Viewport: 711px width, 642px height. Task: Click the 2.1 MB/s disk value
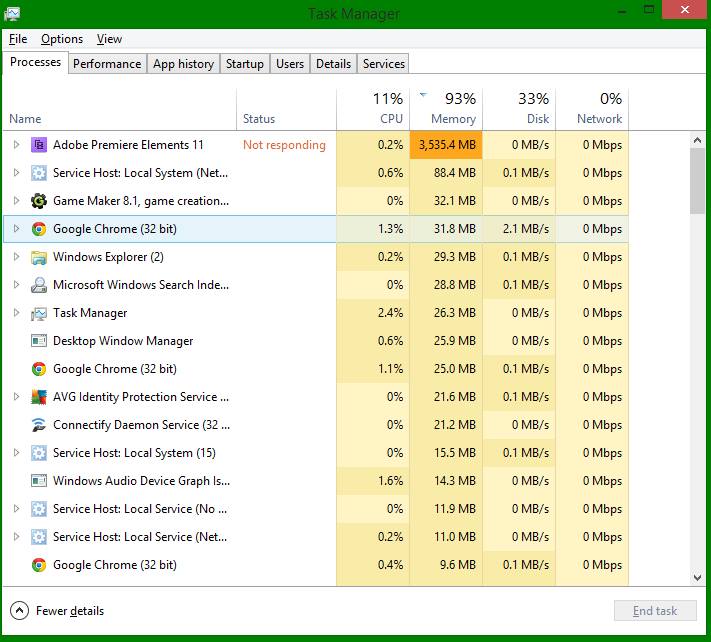(526, 229)
